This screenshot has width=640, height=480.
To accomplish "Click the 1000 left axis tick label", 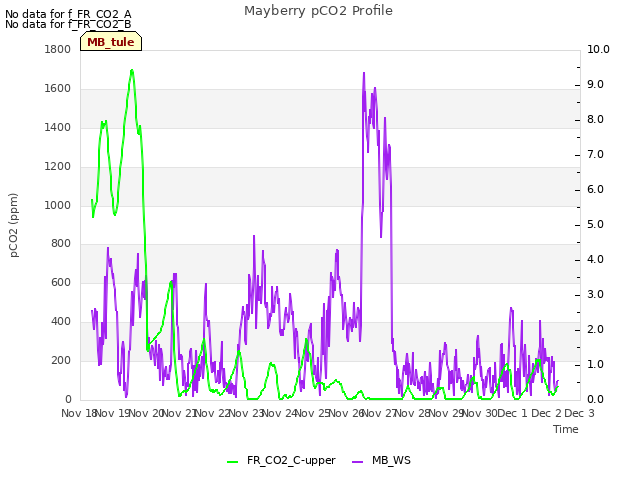I will 58,205.
